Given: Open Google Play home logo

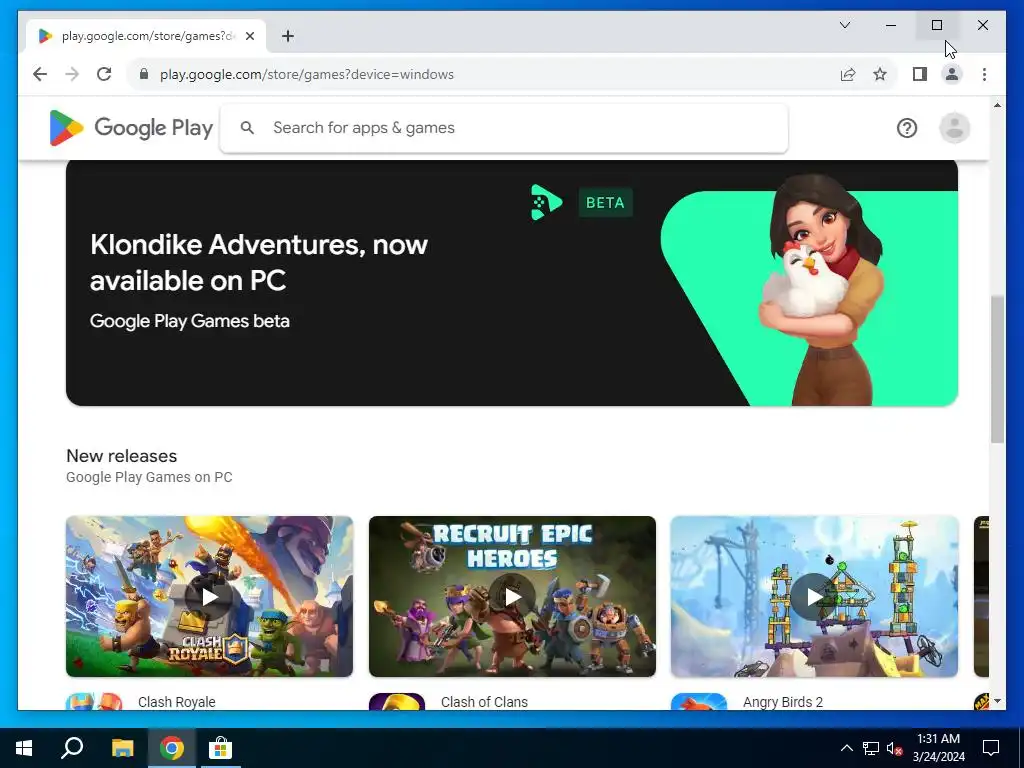Looking at the screenshot, I should 131,127.
